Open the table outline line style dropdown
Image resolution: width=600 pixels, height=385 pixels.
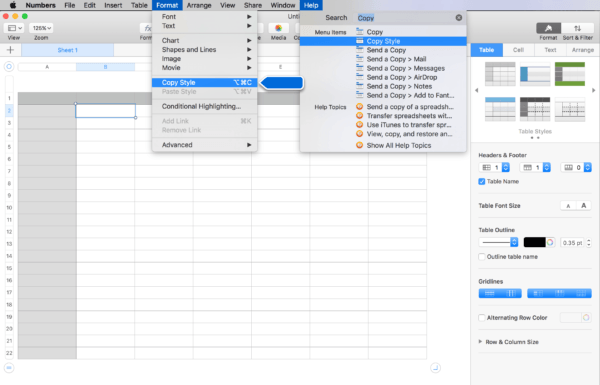click(498, 242)
